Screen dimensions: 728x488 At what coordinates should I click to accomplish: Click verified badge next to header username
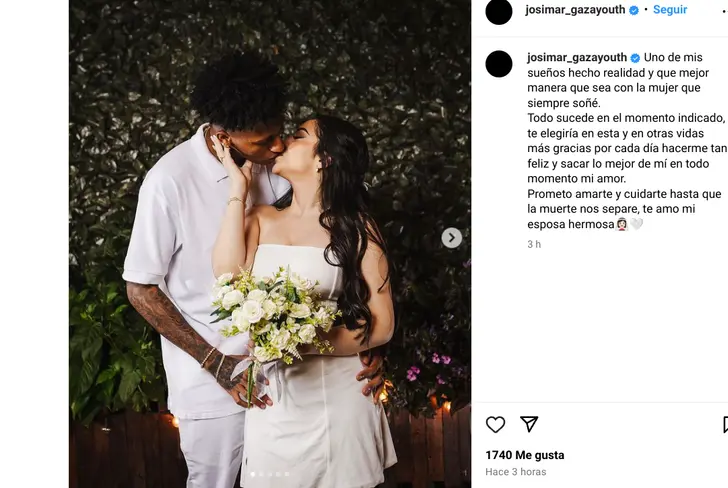pos(634,10)
